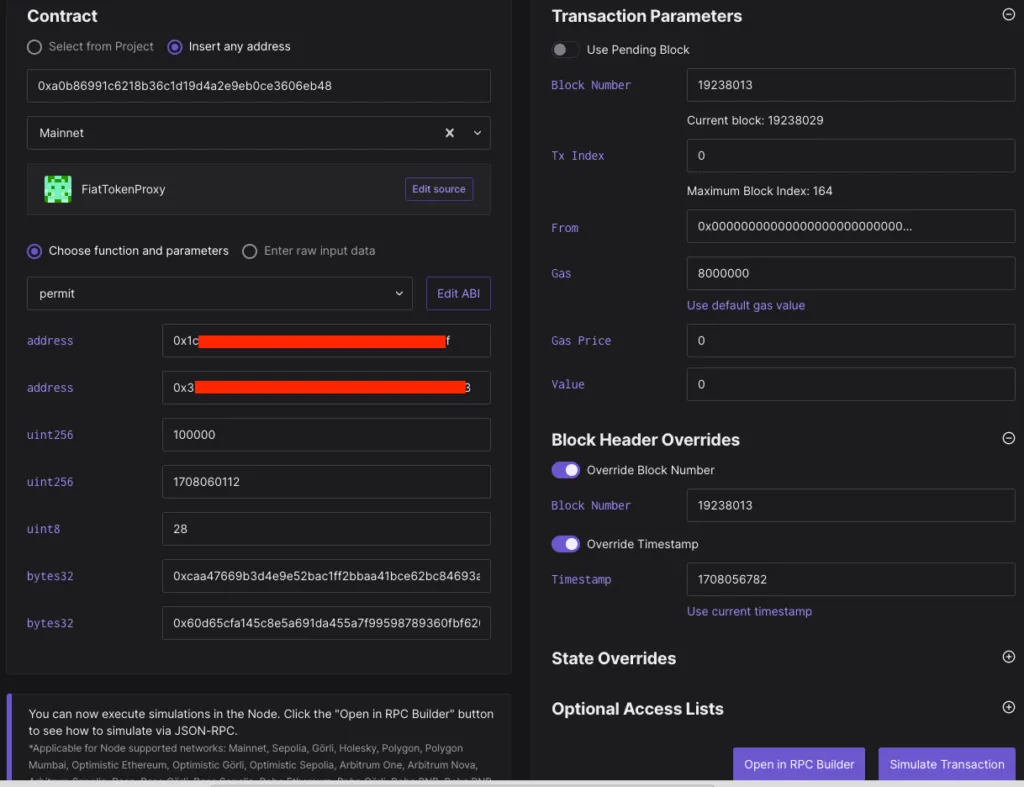Image resolution: width=1024 pixels, height=787 pixels.
Task: Click the first address field starting 0x1c
Action: (x=326, y=341)
